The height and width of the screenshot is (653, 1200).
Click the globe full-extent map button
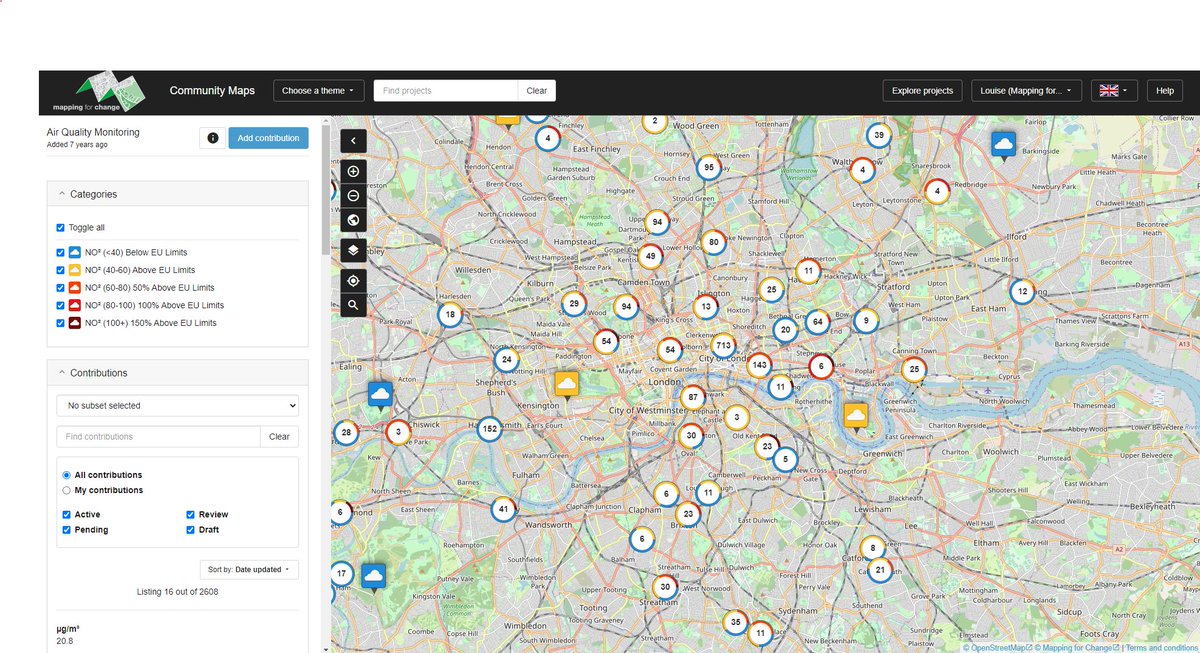(354, 220)
